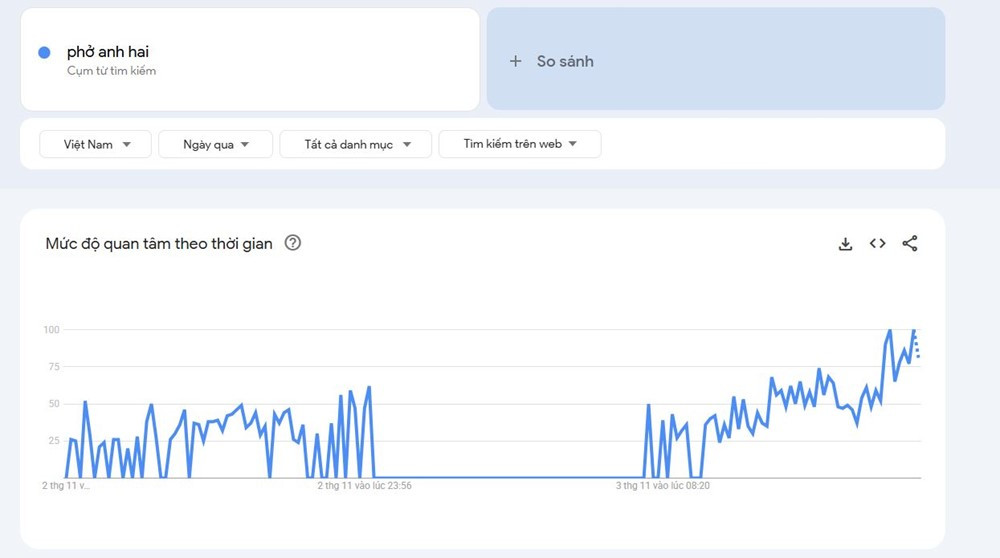Click the plus icon in So sánh card

515,61
